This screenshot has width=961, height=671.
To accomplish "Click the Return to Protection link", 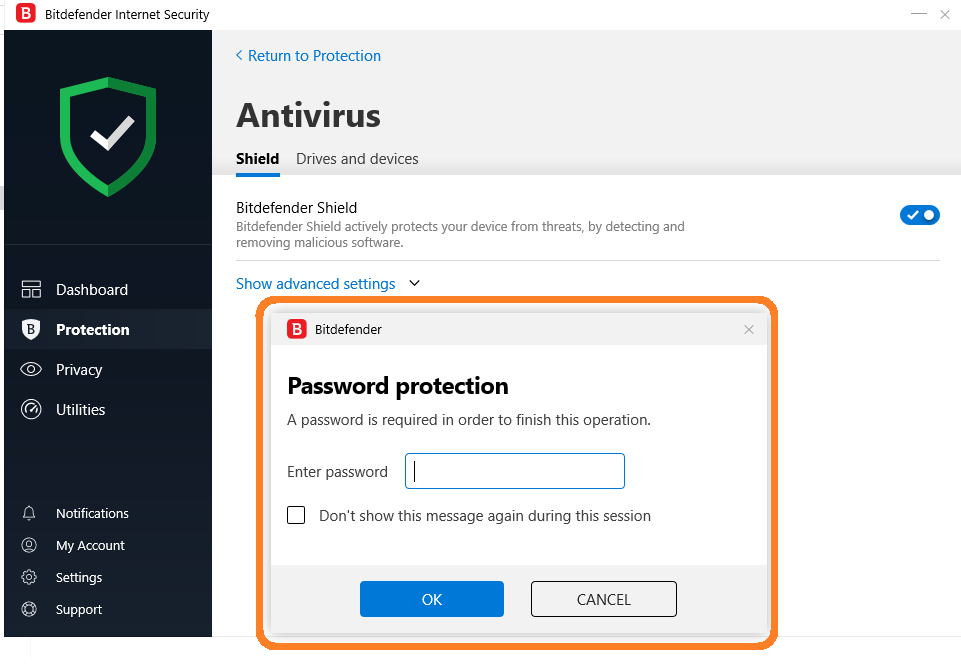I will [313, 56].
